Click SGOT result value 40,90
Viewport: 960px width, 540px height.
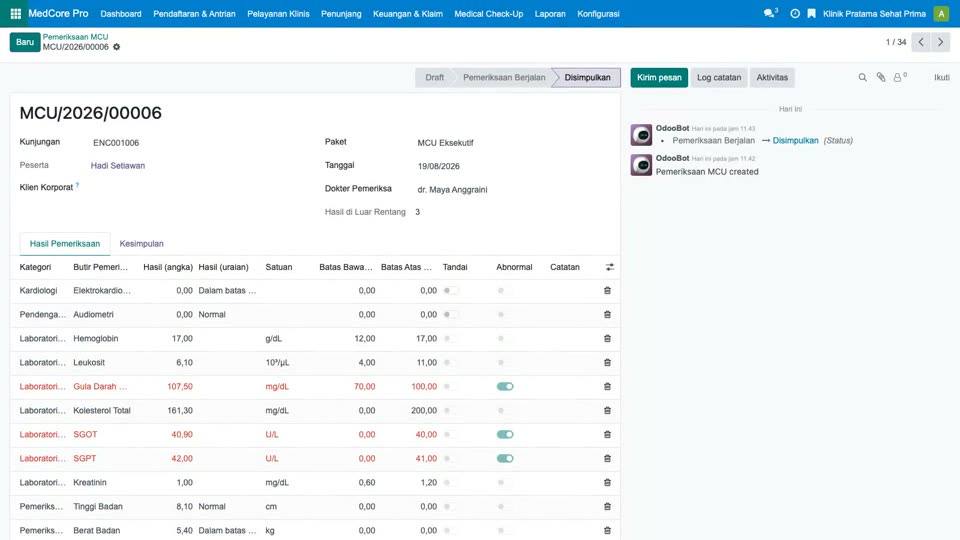pyautogui.click(x=182, y=435)
